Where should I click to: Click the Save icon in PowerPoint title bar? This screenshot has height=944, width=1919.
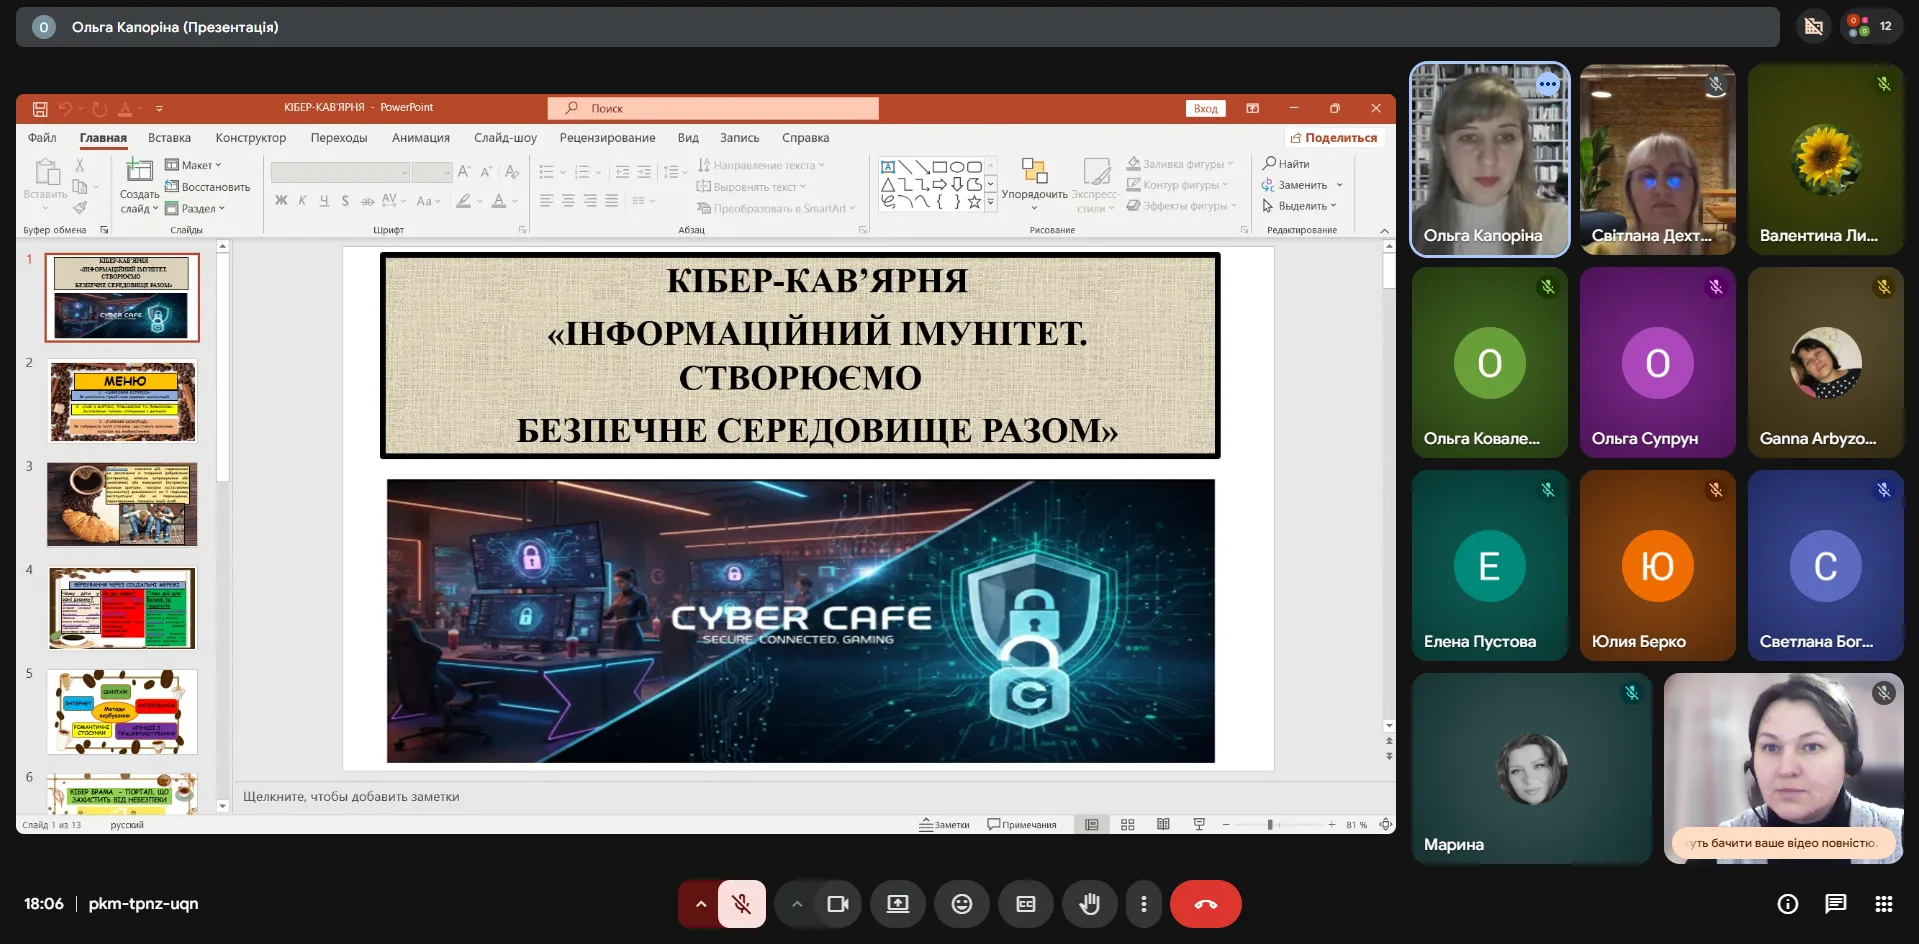coord(40,108)
